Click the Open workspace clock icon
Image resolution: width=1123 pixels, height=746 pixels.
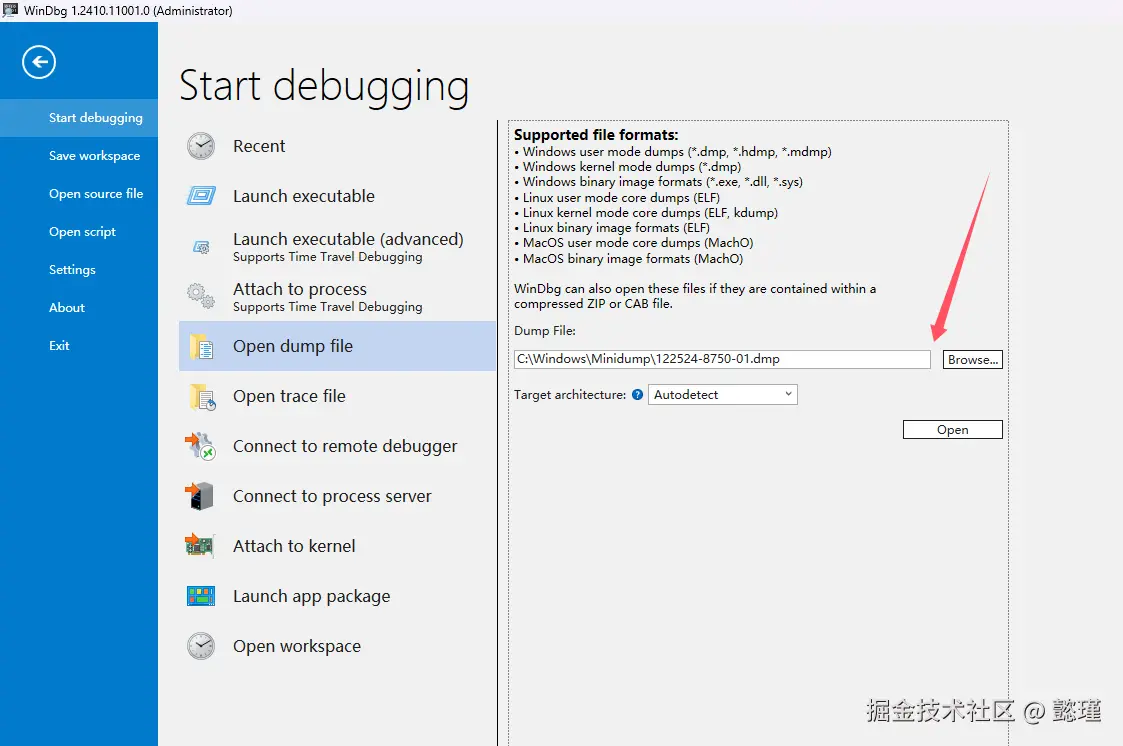point(201,646)
